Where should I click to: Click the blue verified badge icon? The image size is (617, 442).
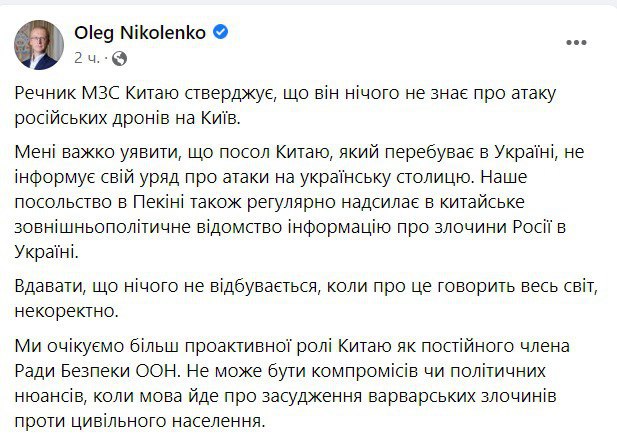[222, 33]
